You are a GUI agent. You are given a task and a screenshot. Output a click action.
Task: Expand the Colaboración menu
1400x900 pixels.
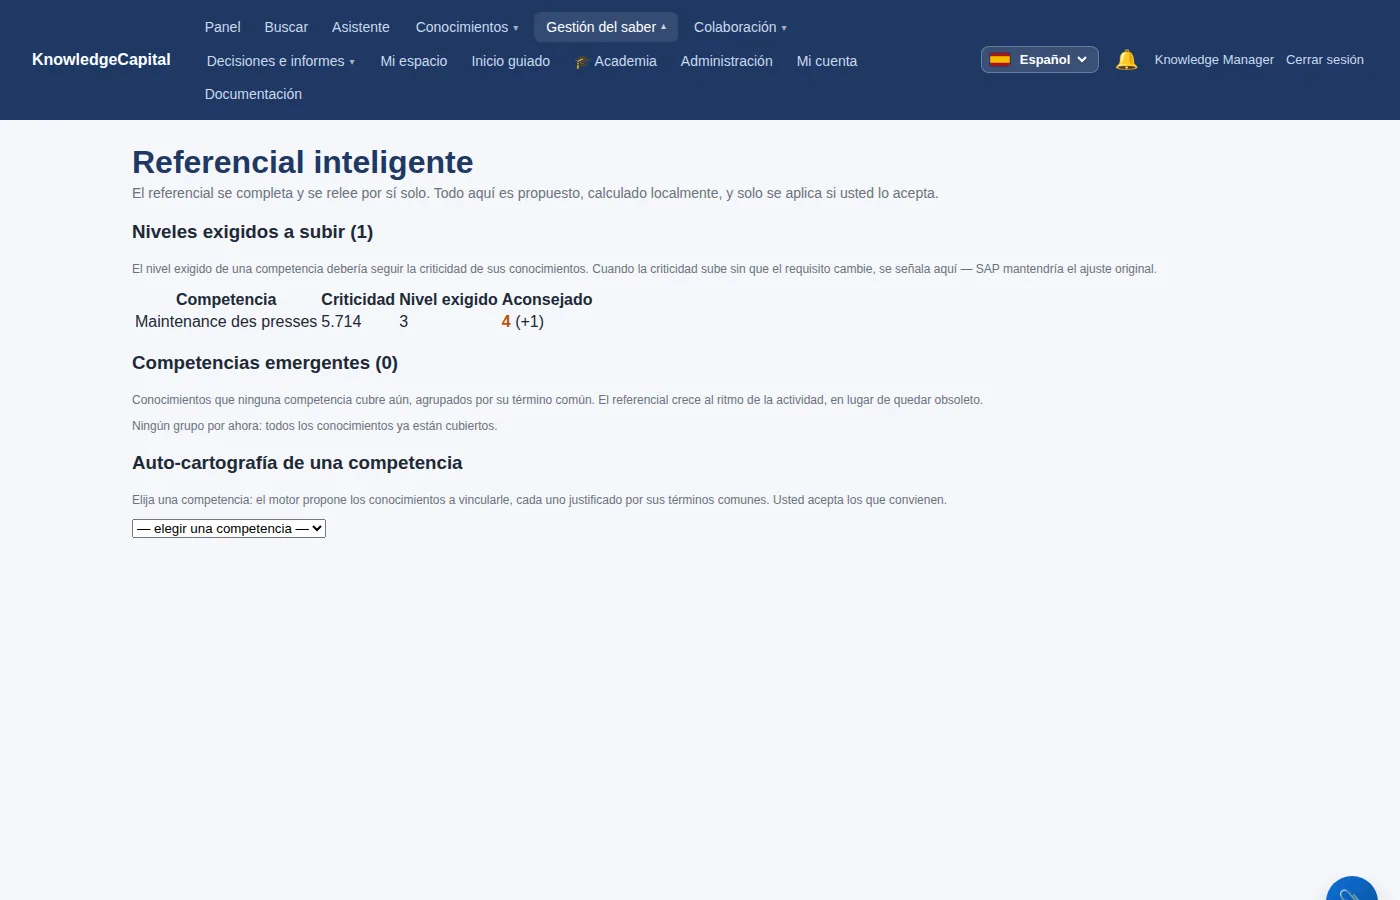[x=740, y=27]
